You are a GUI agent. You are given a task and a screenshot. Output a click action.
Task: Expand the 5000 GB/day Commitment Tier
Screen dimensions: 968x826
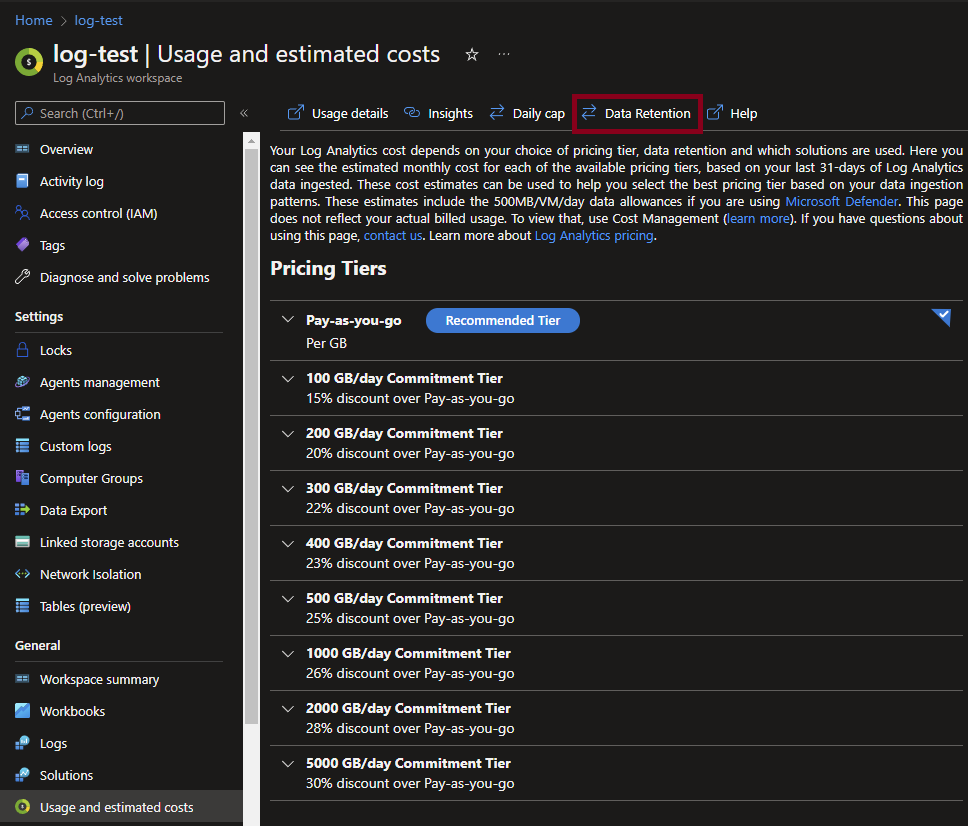pos(288,763)
